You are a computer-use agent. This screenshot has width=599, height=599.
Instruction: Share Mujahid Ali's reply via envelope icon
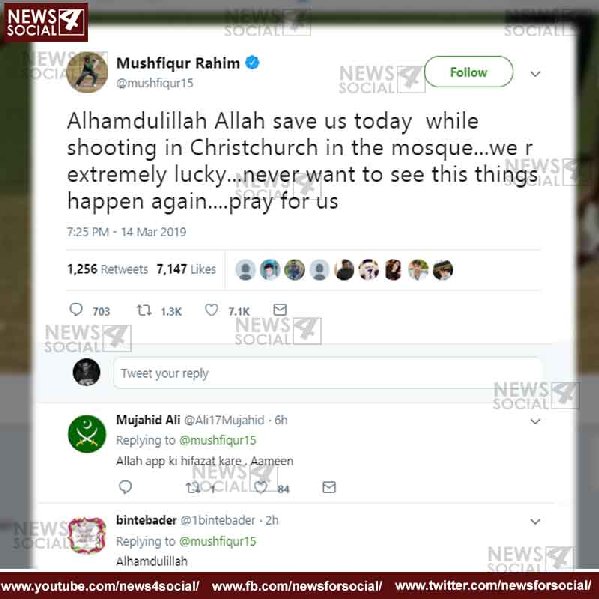point(329,487)
